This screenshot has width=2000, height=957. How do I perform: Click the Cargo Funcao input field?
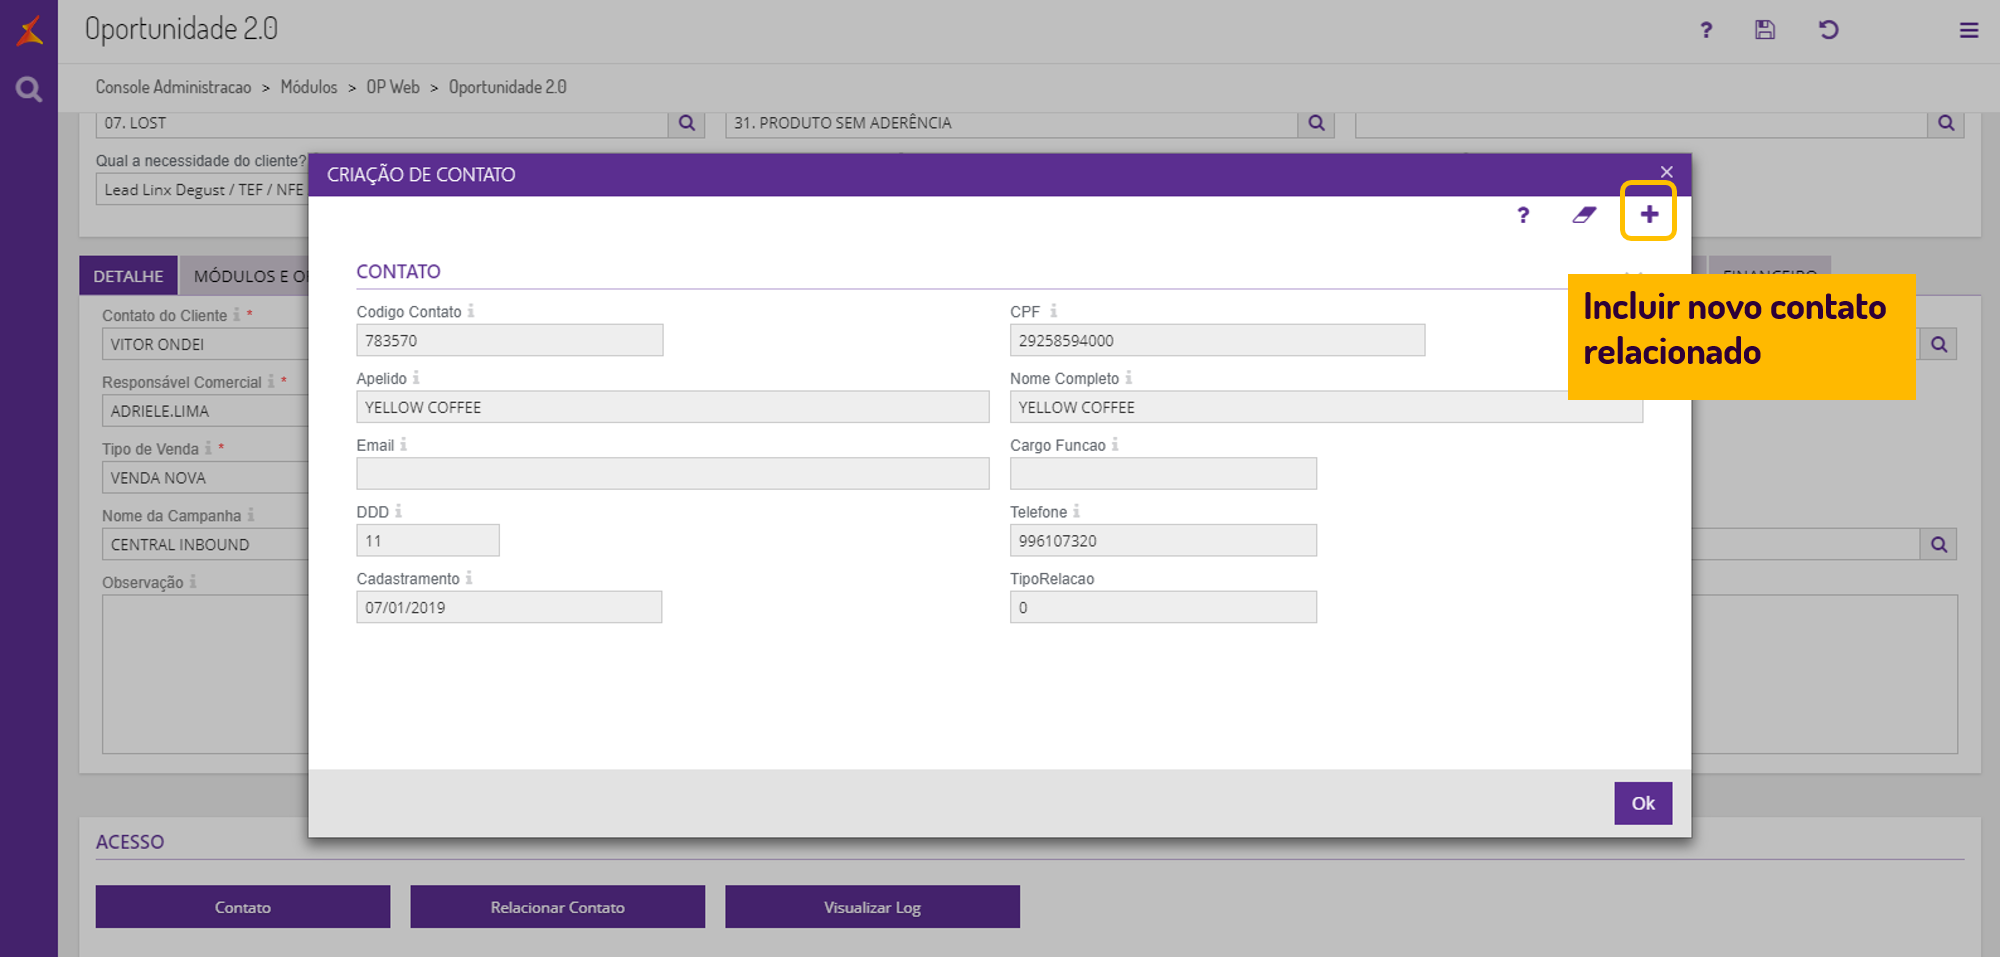(1163, 474)
